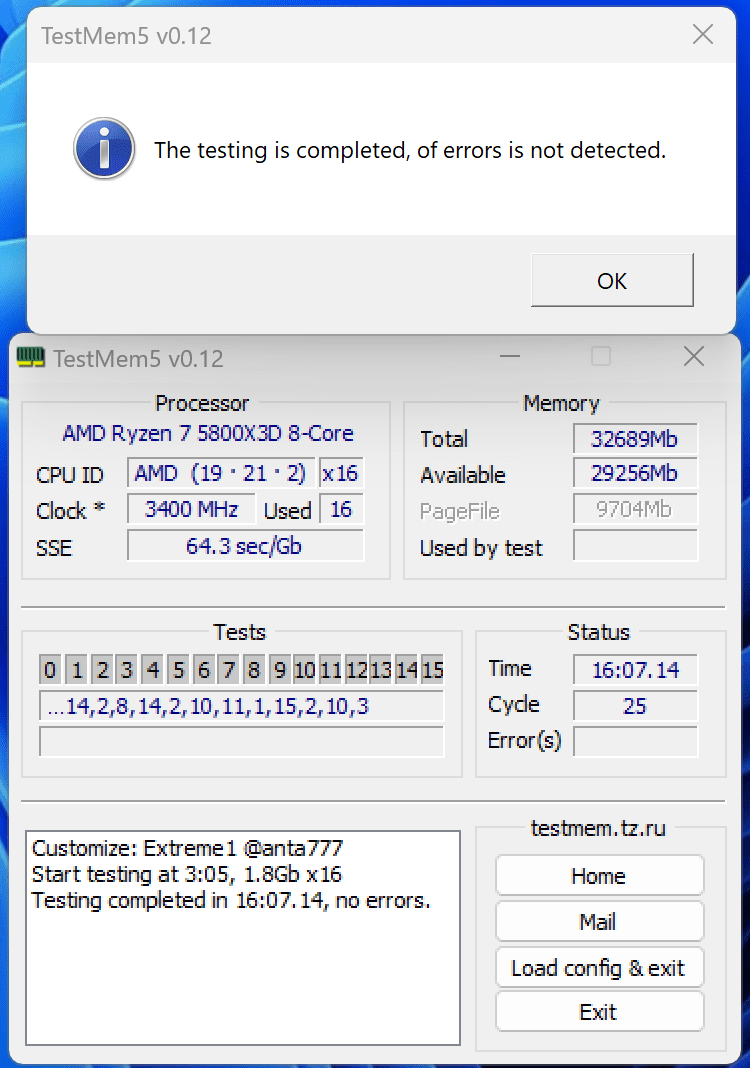Click the Testing completed no errors log line

(x=231, y=900)
